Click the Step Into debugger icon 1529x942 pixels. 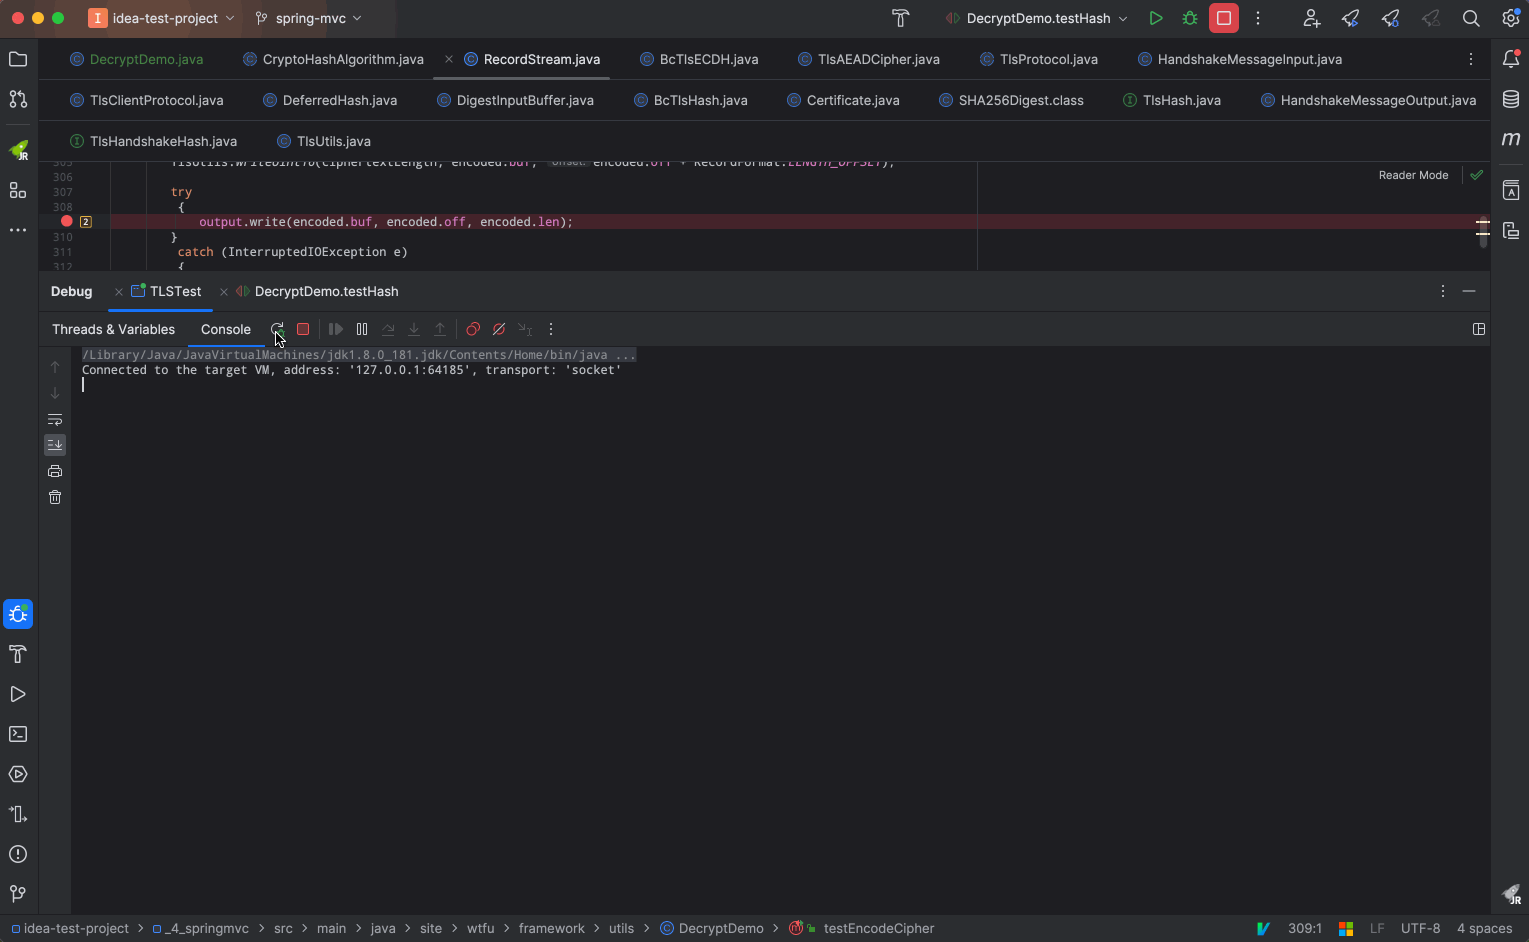414,329
